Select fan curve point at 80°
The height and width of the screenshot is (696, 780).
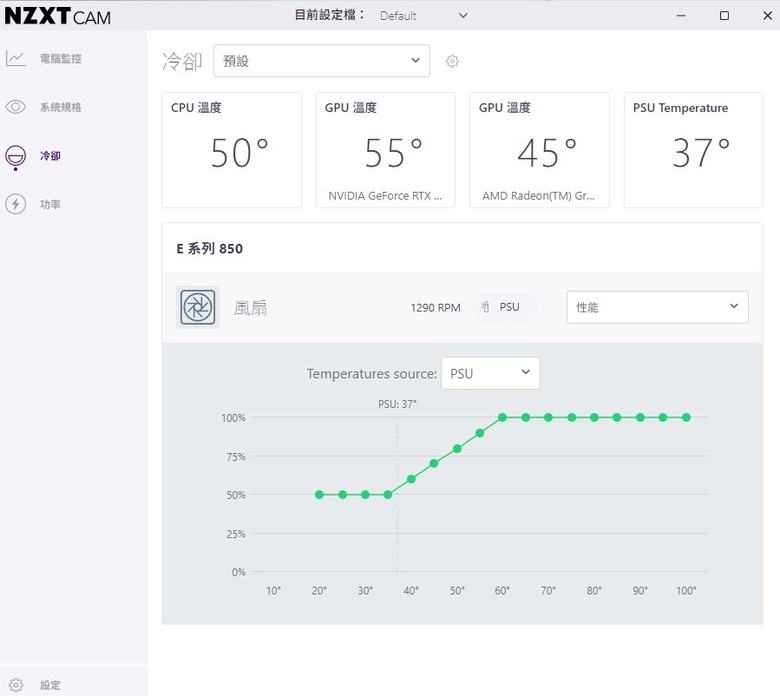pos(594,417)
